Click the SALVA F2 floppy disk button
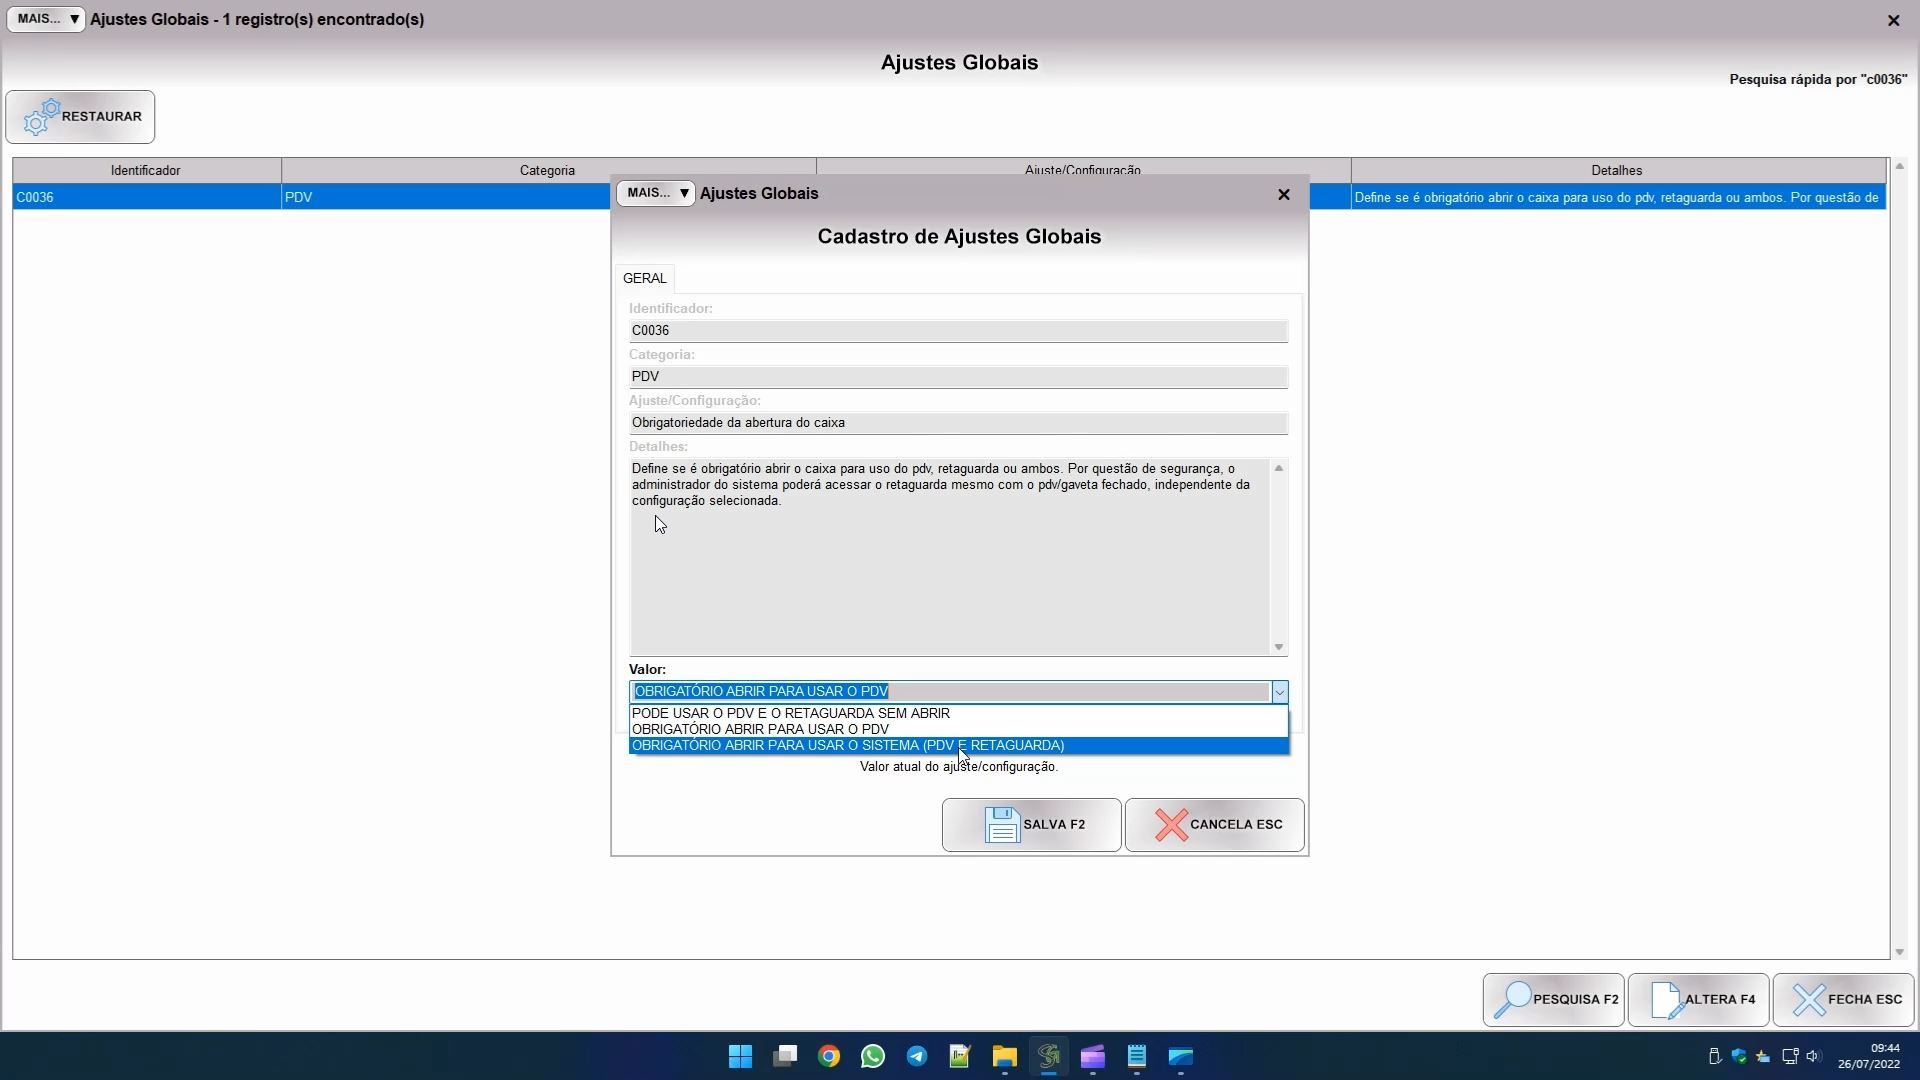This screenshot has width=1920, height=1080. (x=1031, y=825)
